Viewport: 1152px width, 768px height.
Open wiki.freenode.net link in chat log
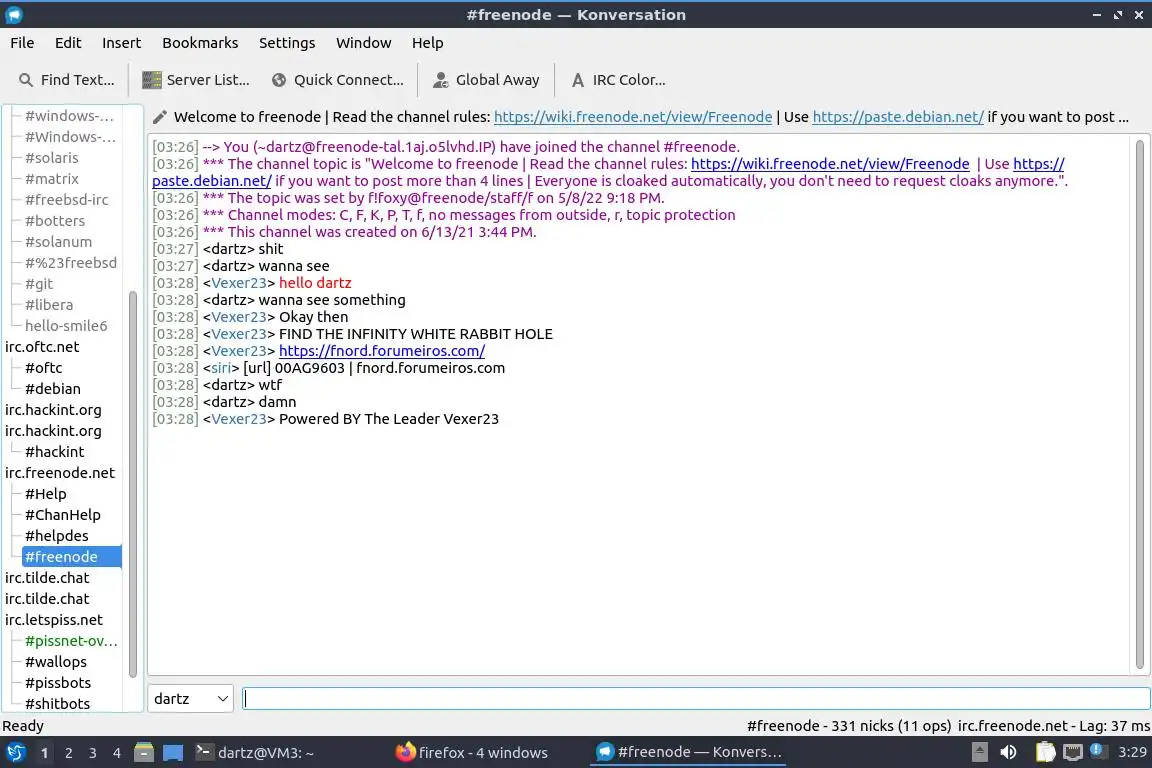pos(829,164)
